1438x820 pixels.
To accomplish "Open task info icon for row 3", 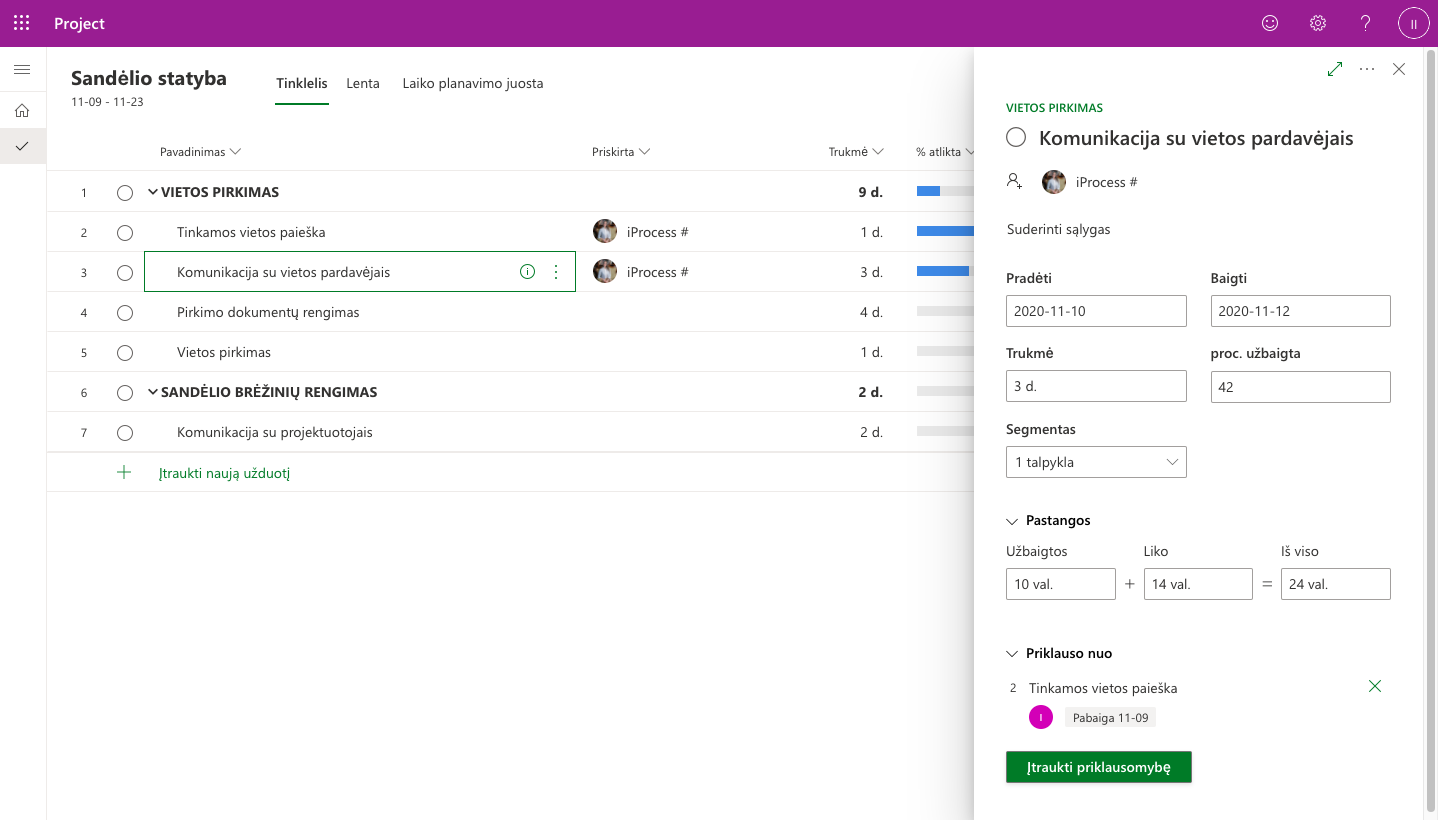I will point(527,272).
